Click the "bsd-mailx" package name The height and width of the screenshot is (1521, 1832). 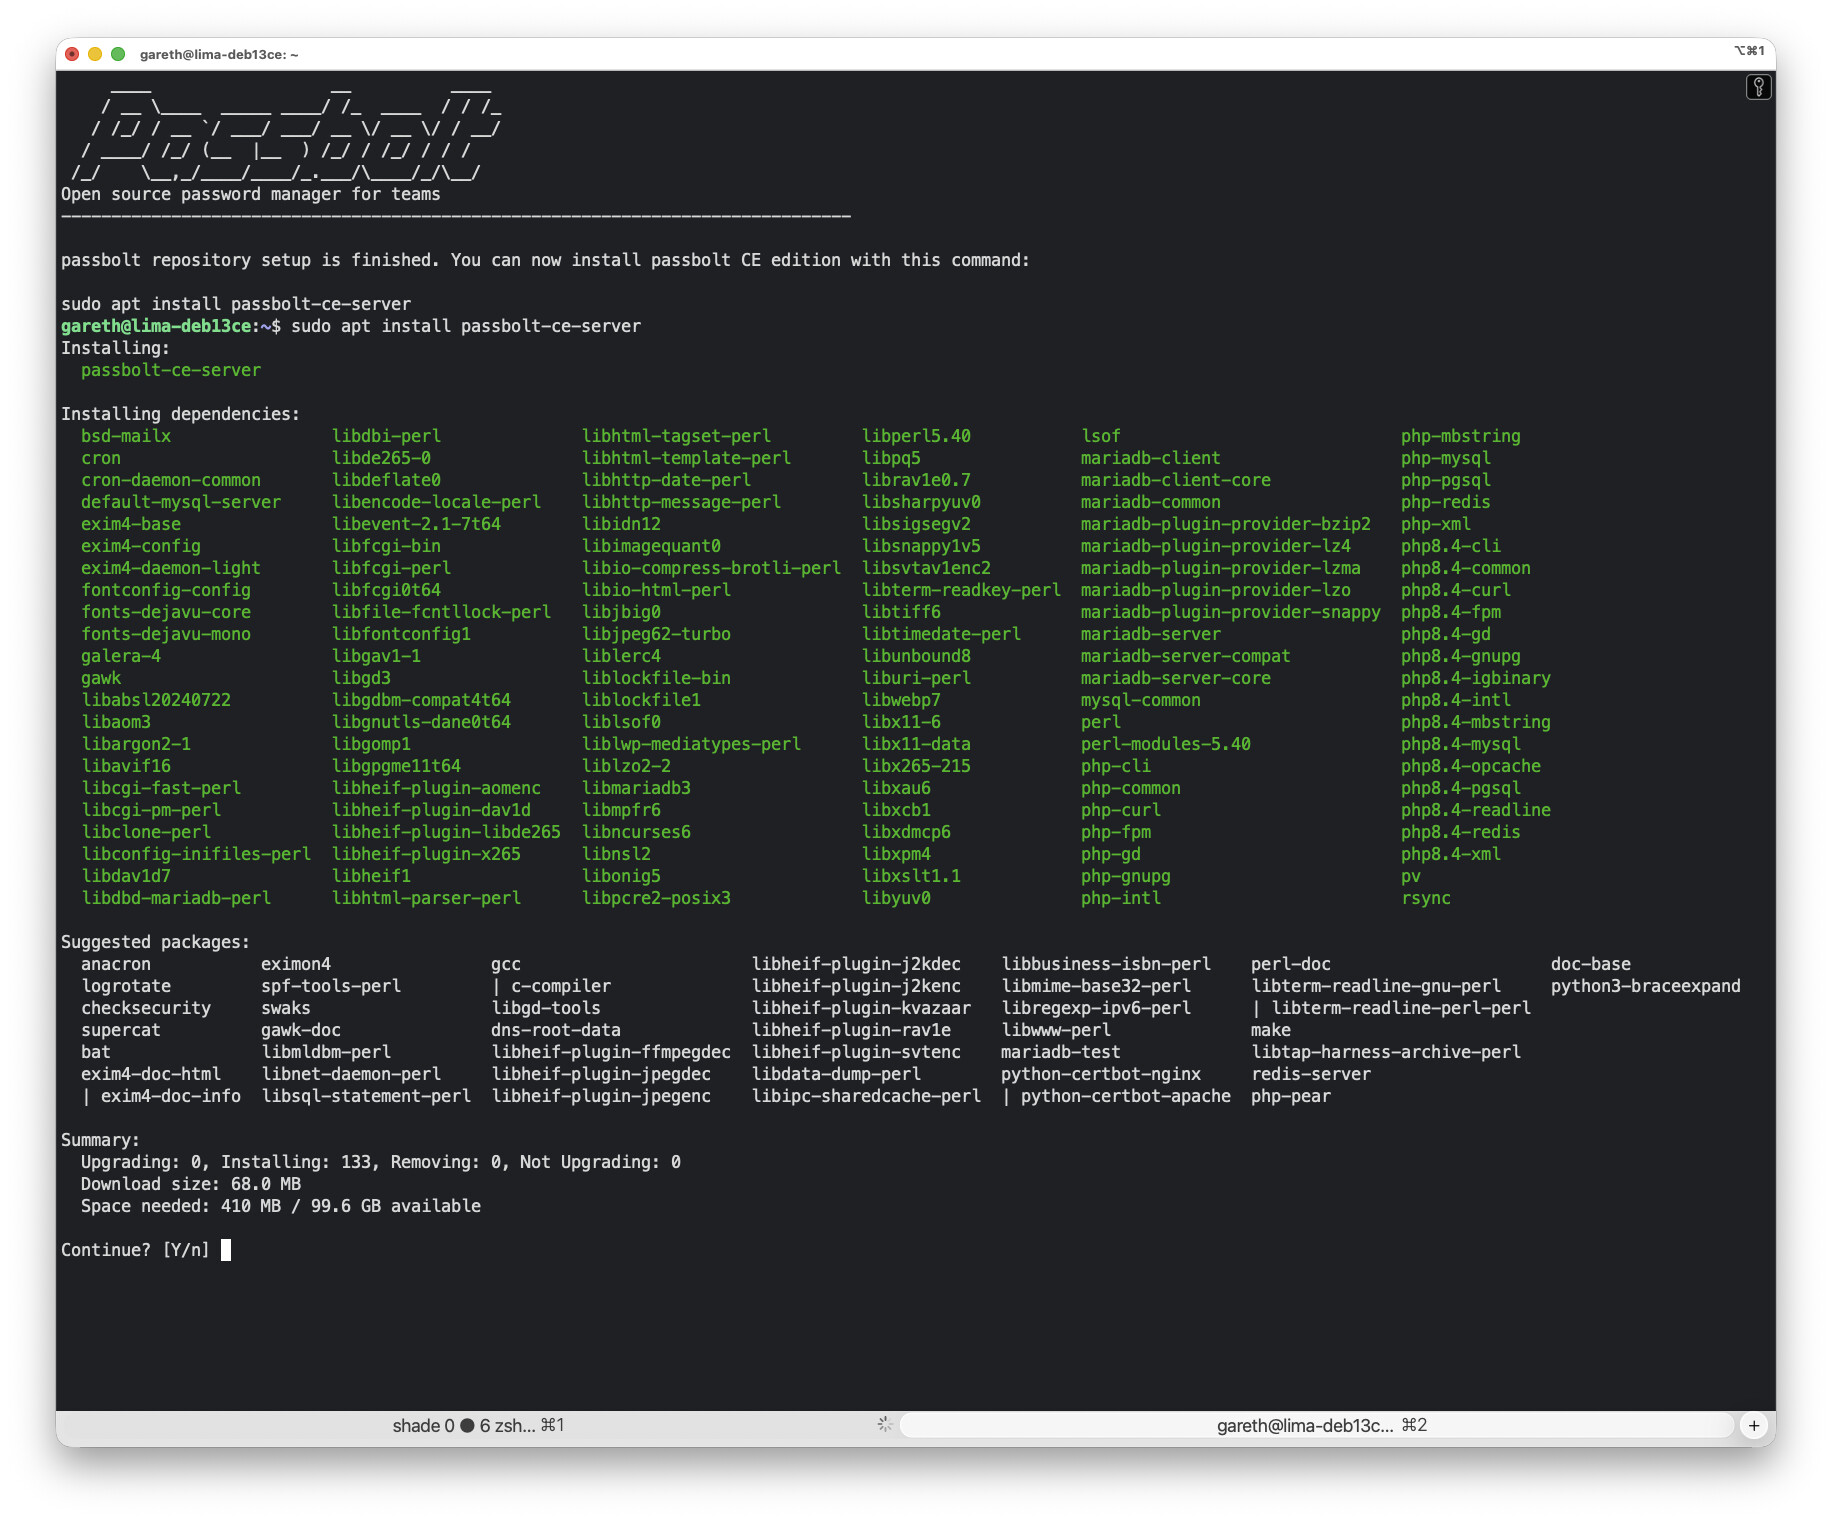(x=126, y=436)
